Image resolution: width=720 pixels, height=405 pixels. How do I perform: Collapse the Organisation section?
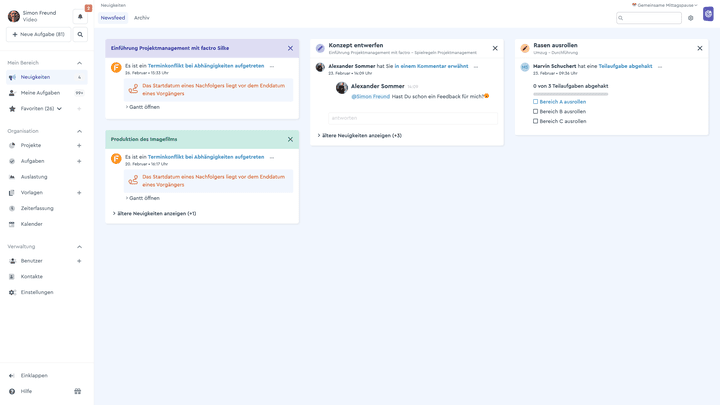[x=79, y=131]
